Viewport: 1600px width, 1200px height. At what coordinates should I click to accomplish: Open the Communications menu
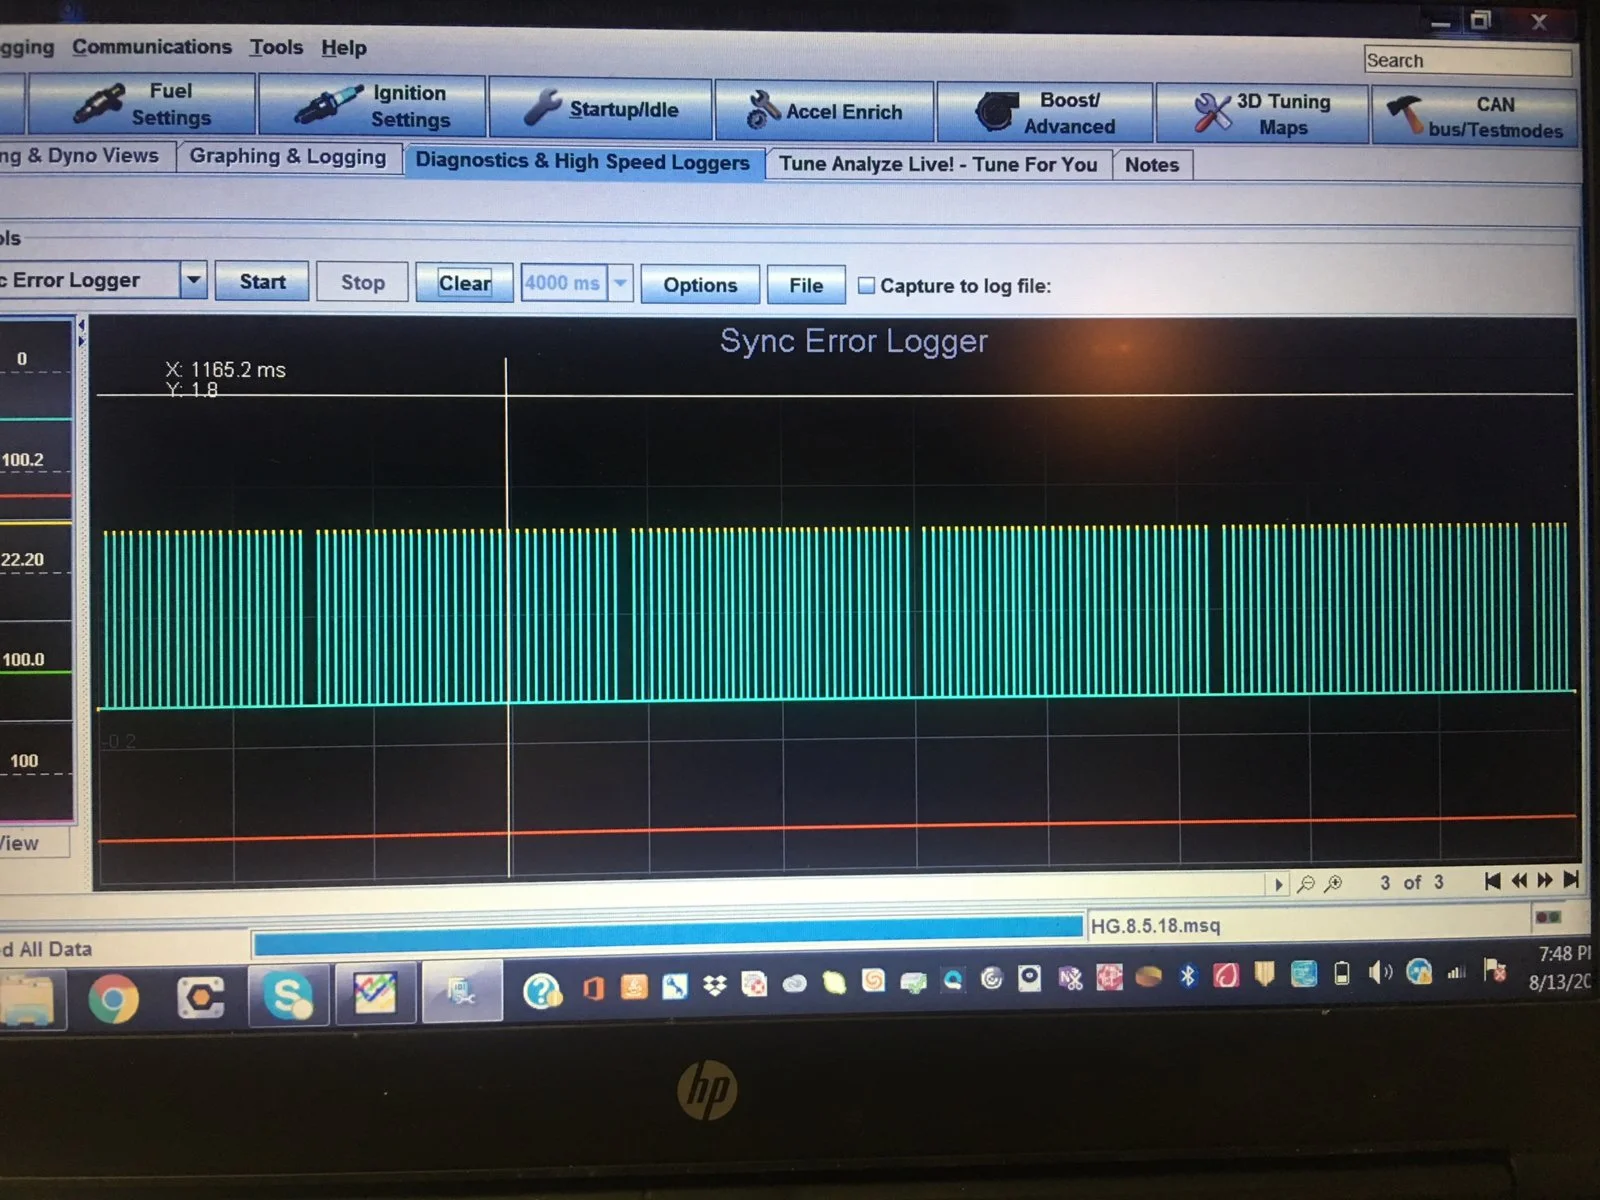(152, 47)
